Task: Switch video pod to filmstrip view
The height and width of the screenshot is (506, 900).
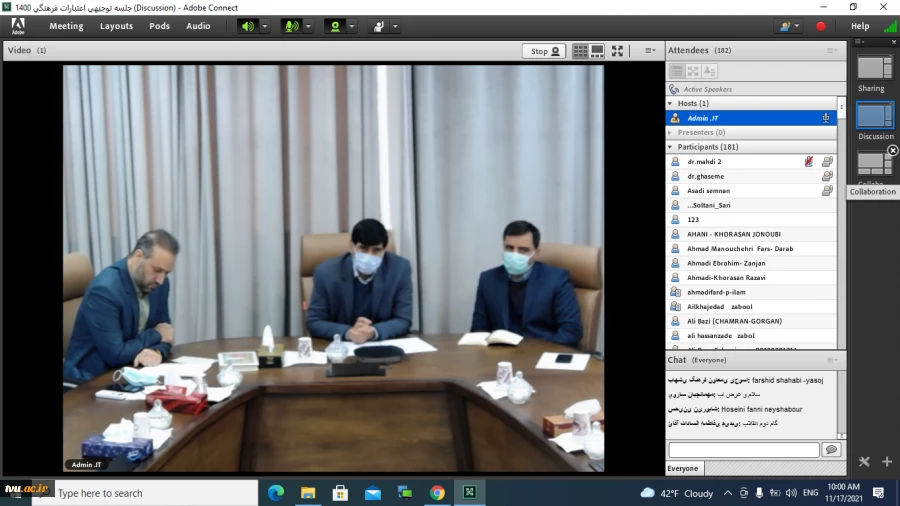Action: (x=598, y=51)
